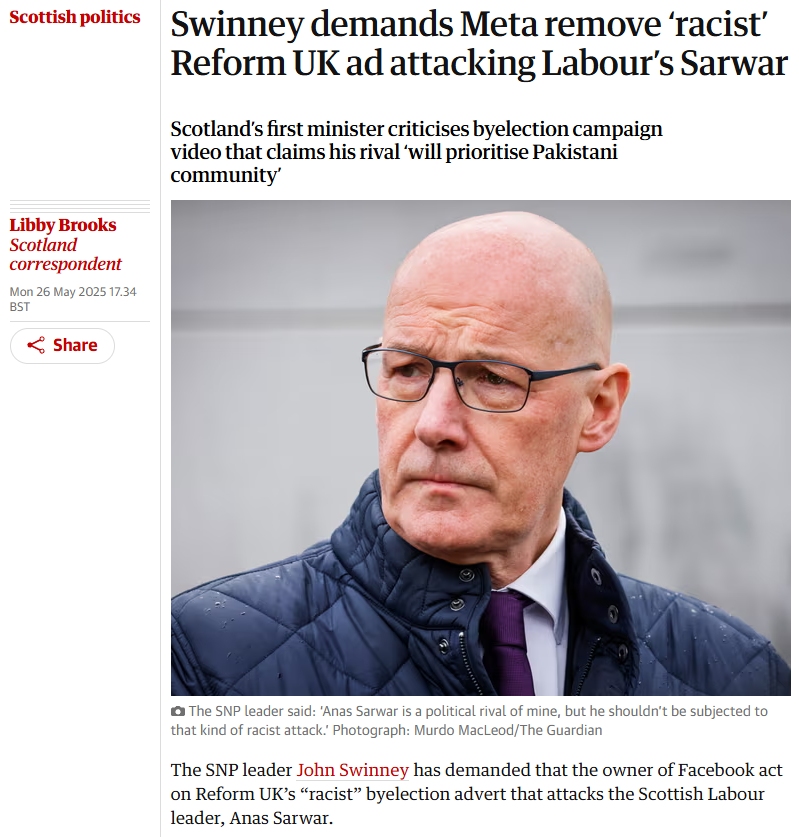
Task: Click the caption beginning "The SNP leader said"
Action: [469, 721]
